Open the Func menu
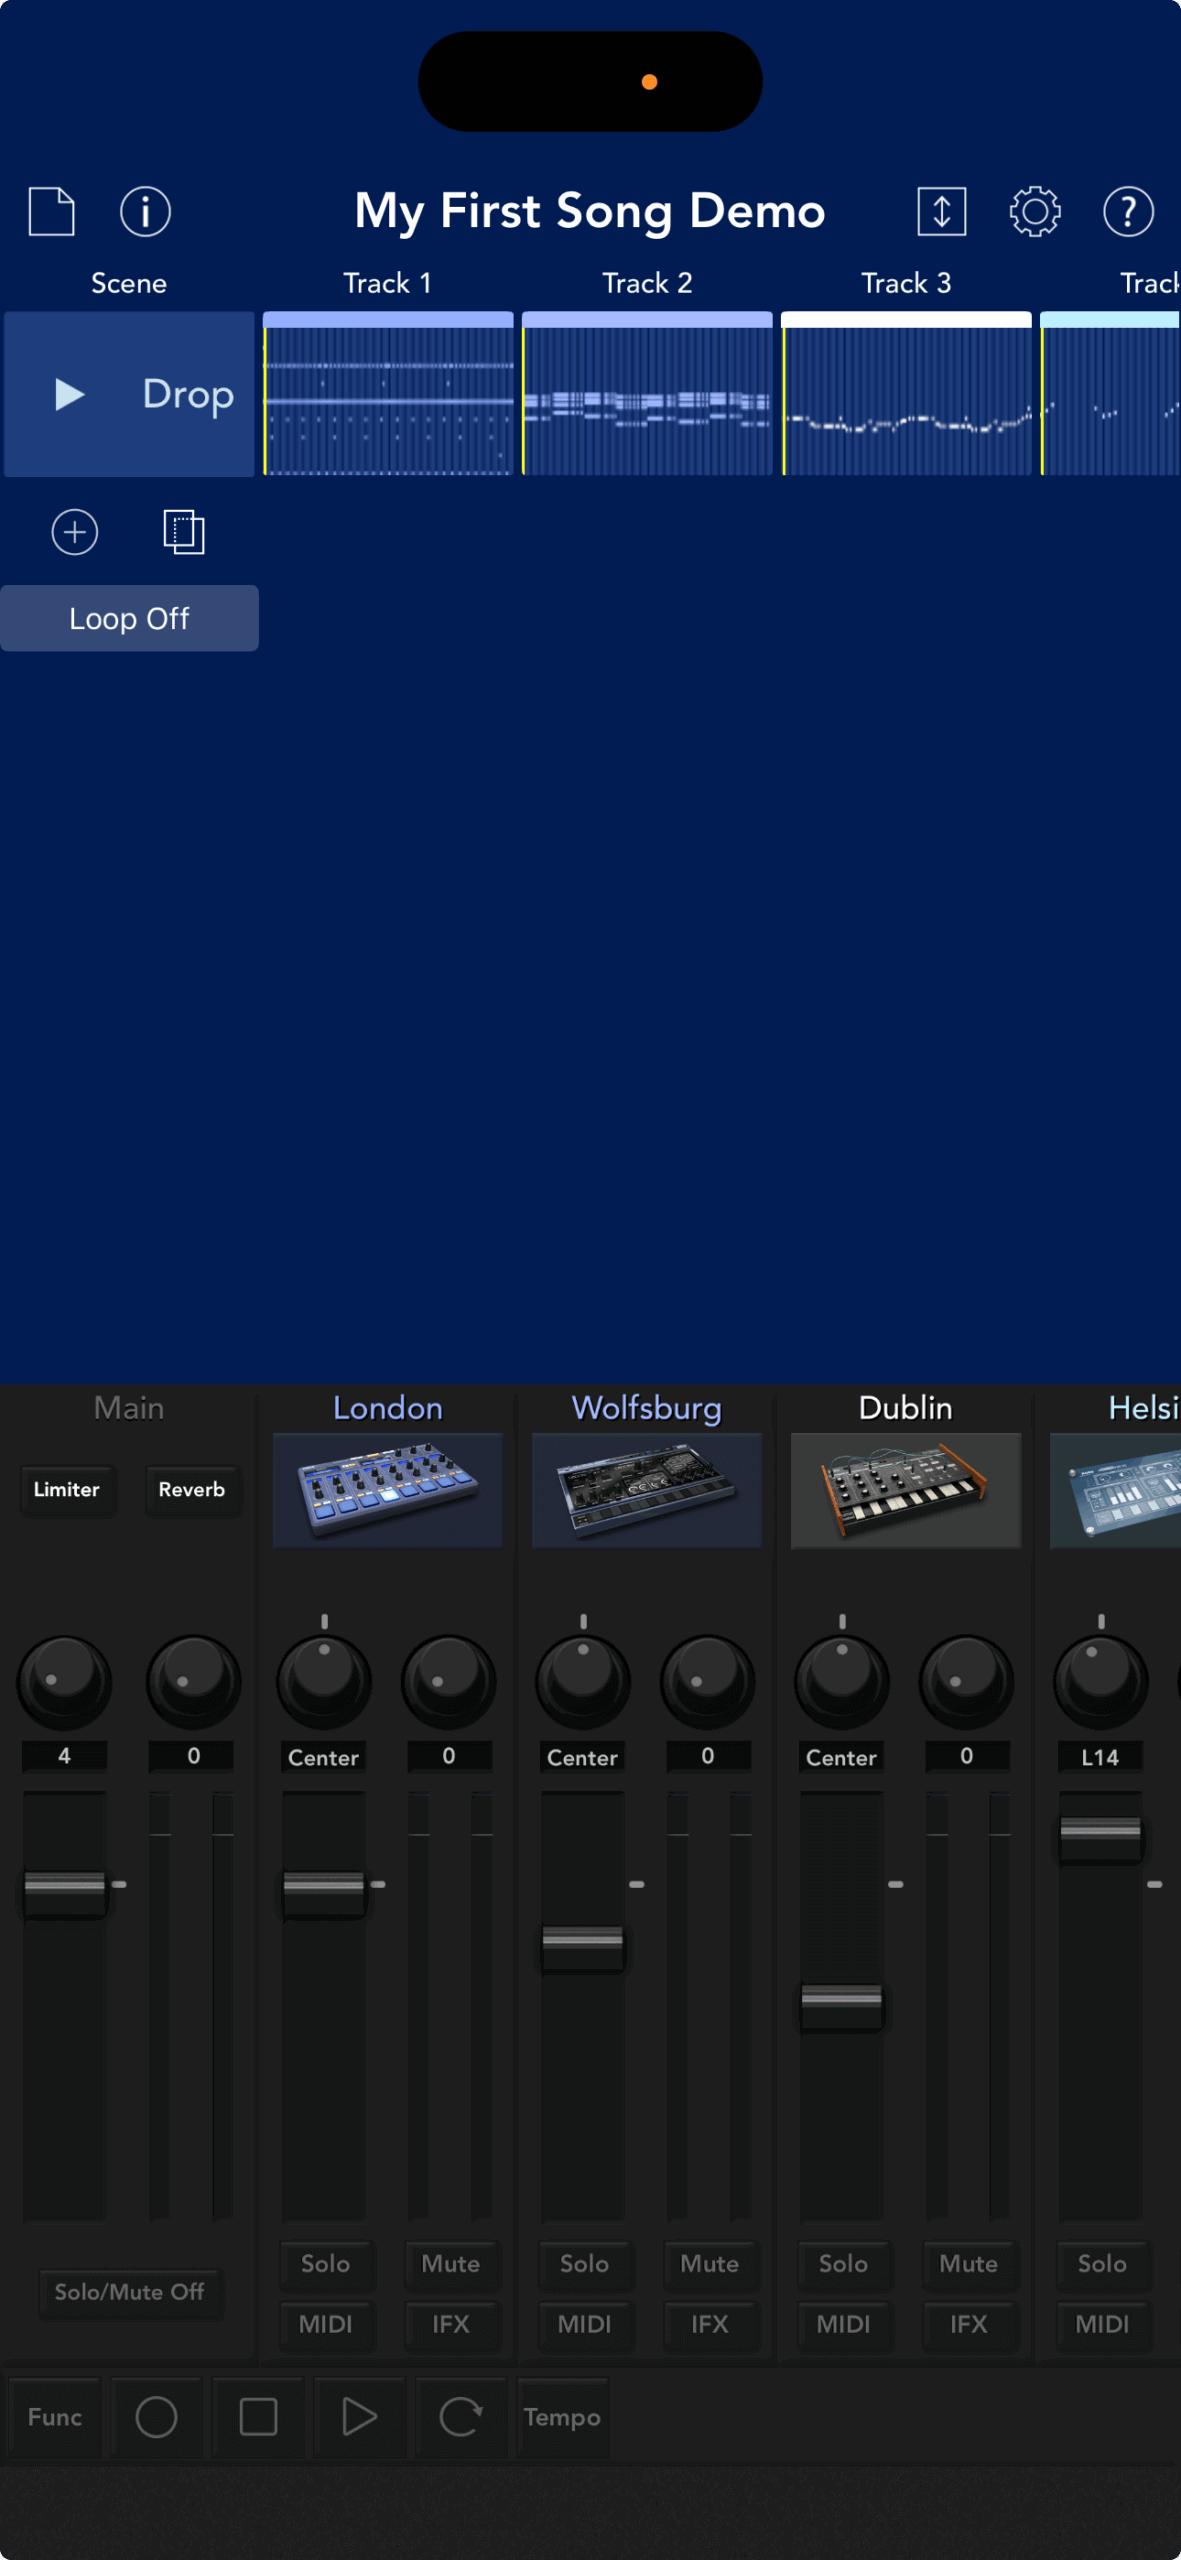Viewport: 1181px width, 2560px height. tap(55, 2417)
